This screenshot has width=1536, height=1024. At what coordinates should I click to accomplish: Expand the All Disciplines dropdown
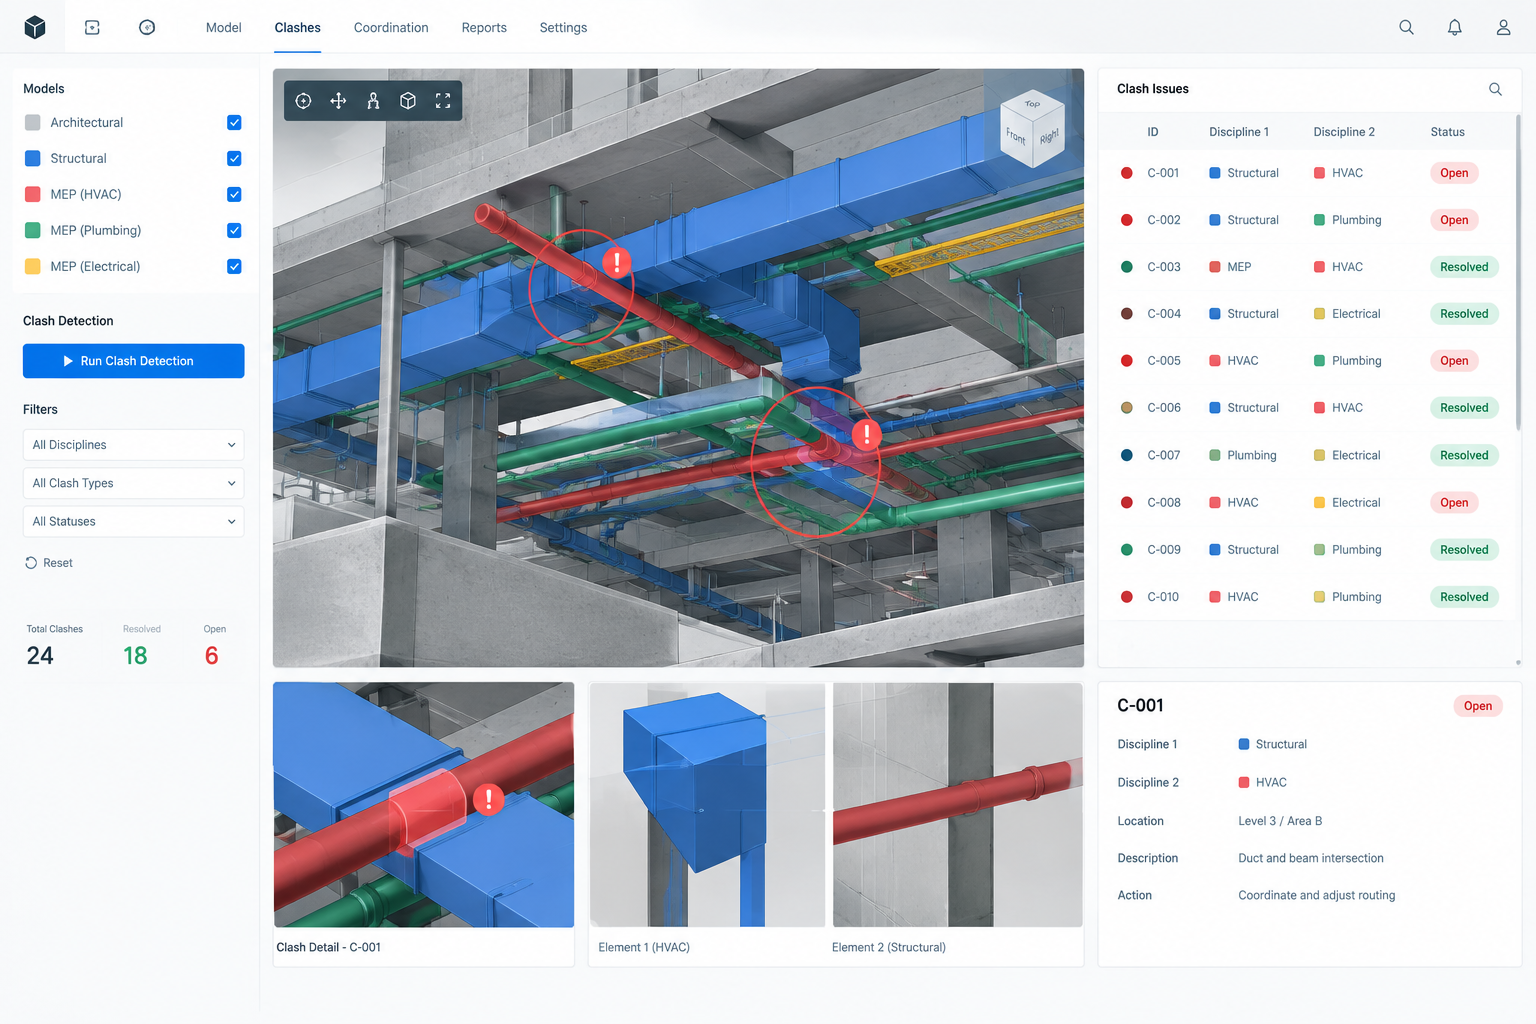(133, 445)
